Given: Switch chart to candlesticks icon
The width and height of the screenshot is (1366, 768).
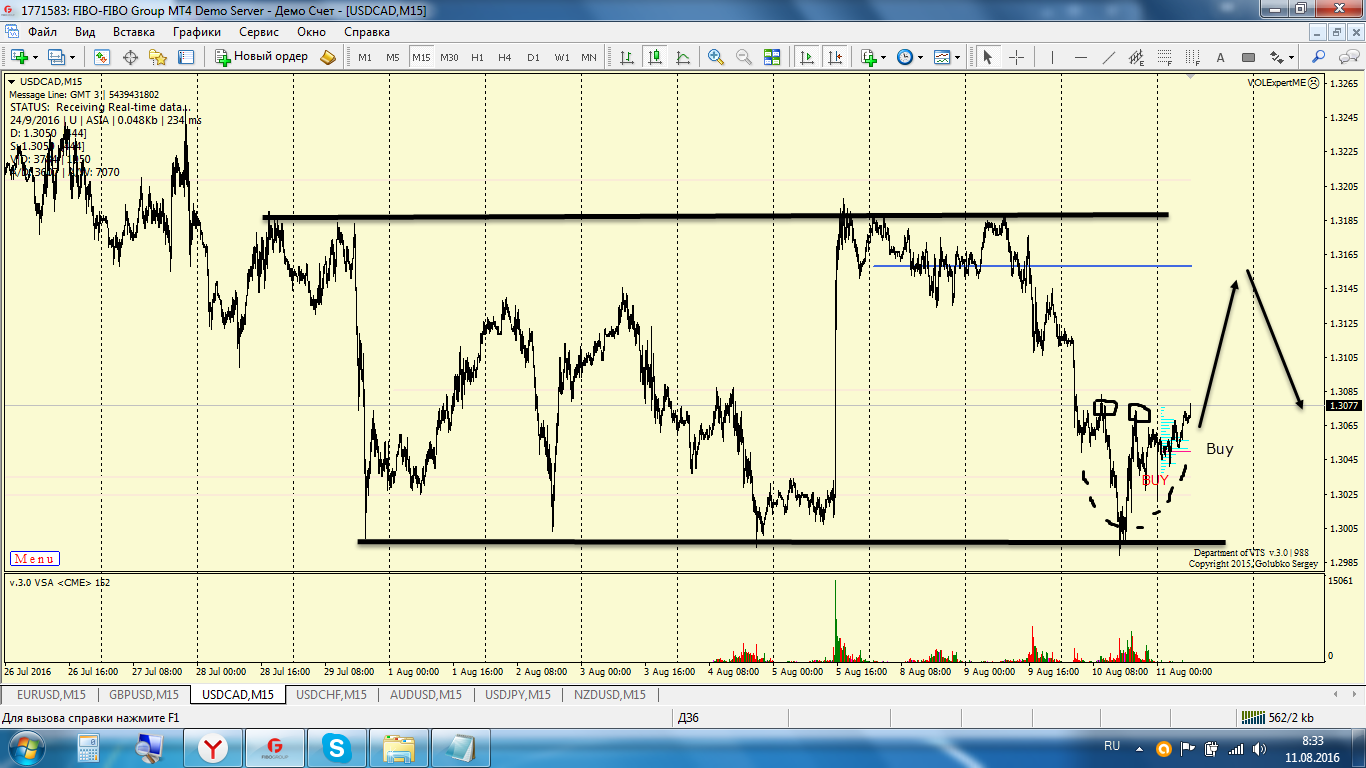Looking at the screenshot, I should click(x=655, y=57).
